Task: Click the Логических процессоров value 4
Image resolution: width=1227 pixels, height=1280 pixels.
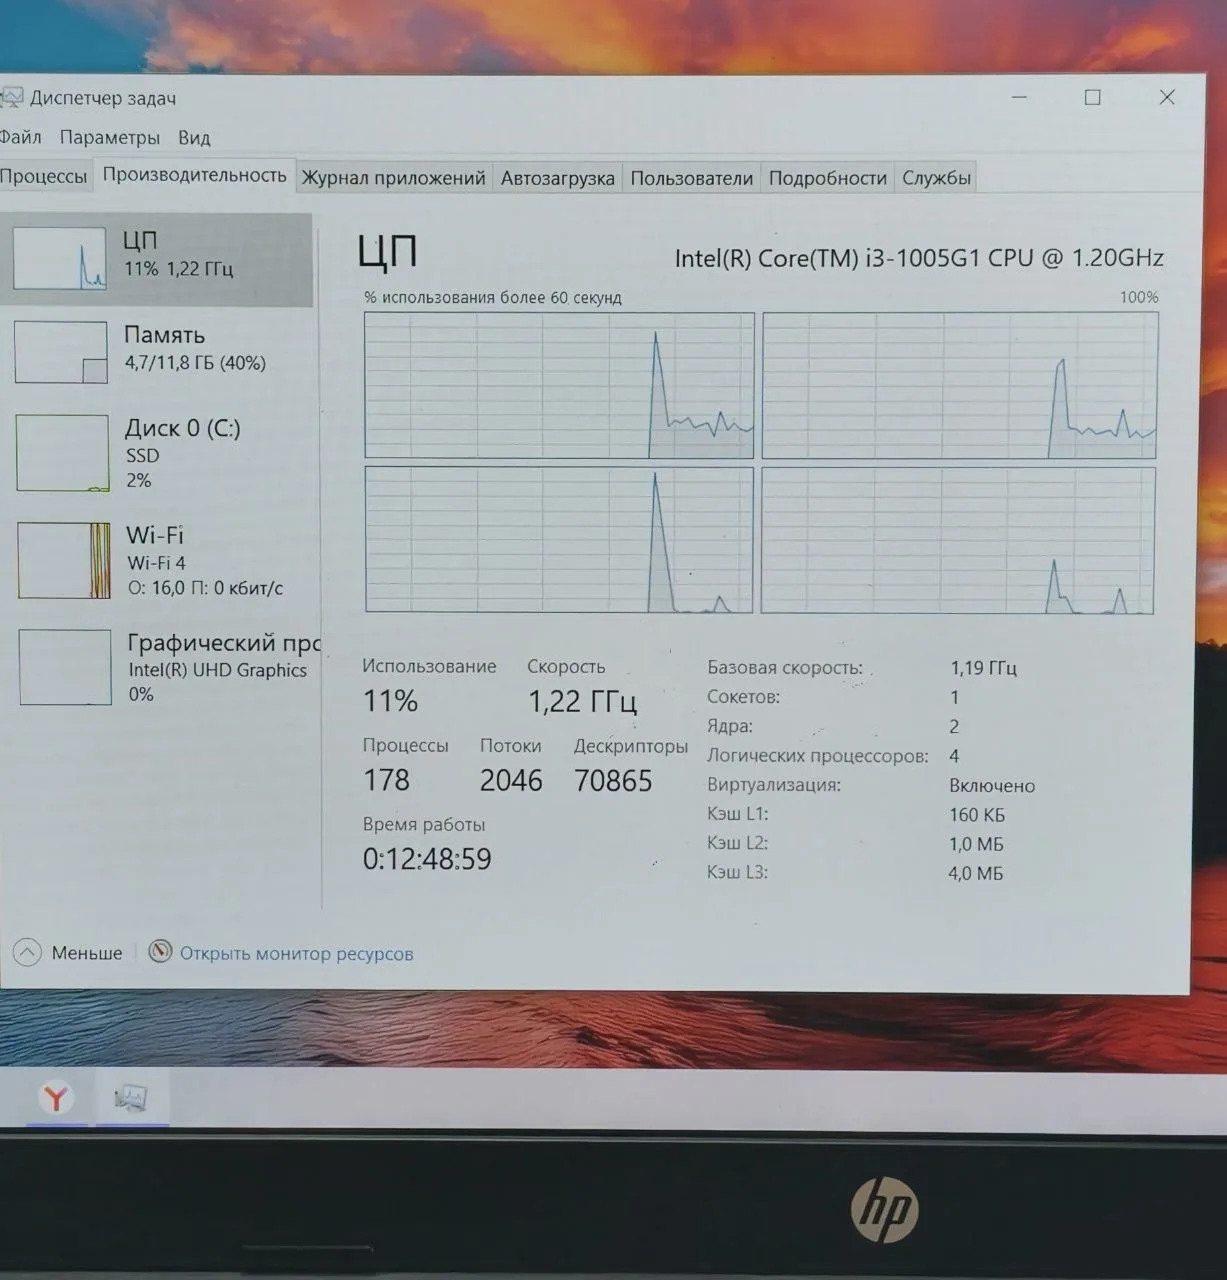Action: coord(954,756)
